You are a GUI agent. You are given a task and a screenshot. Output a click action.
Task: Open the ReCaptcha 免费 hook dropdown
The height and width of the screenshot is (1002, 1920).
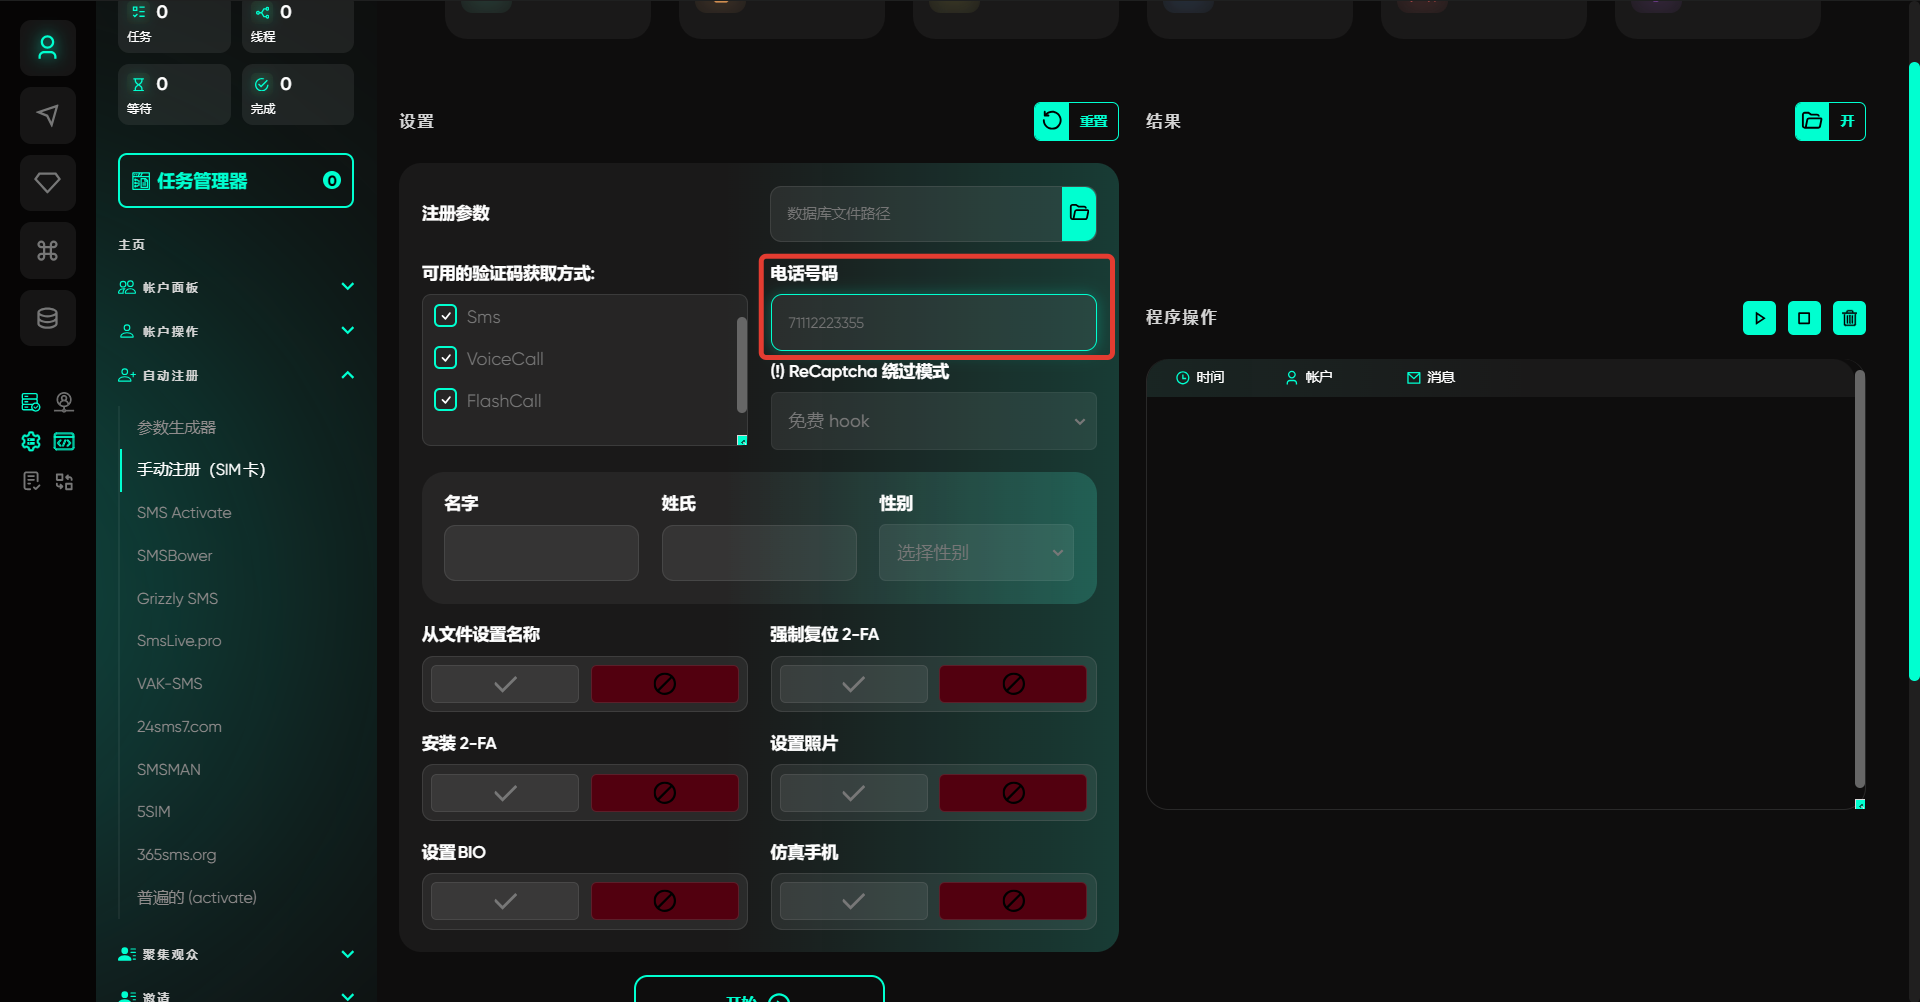[933, 421]
